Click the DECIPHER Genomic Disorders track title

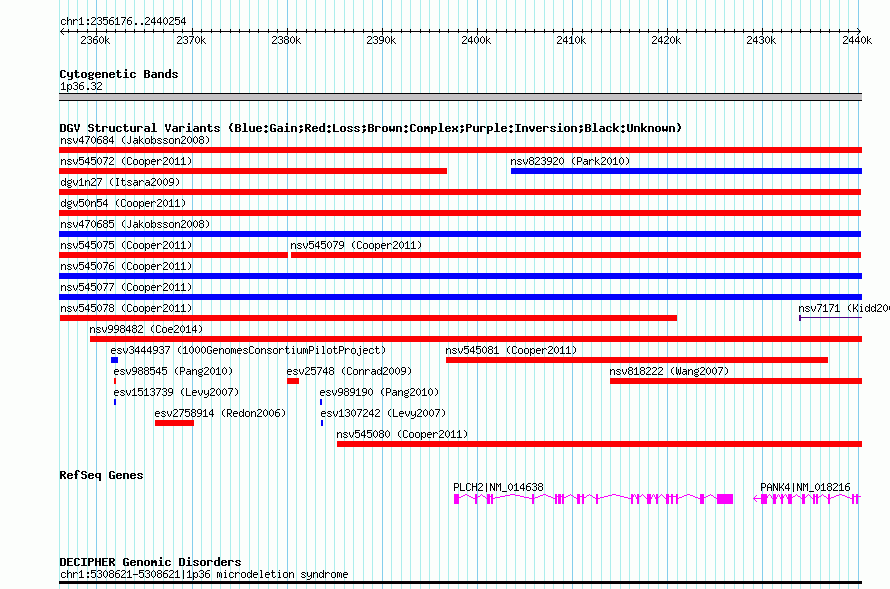[x=150, y=562]
